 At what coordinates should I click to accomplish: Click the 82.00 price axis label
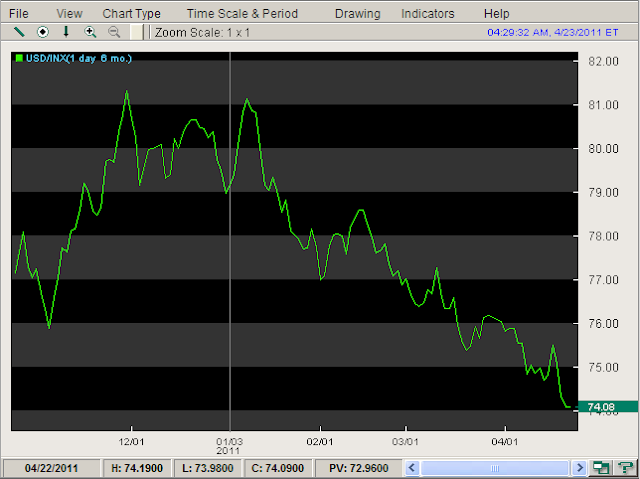coord(603,61)
